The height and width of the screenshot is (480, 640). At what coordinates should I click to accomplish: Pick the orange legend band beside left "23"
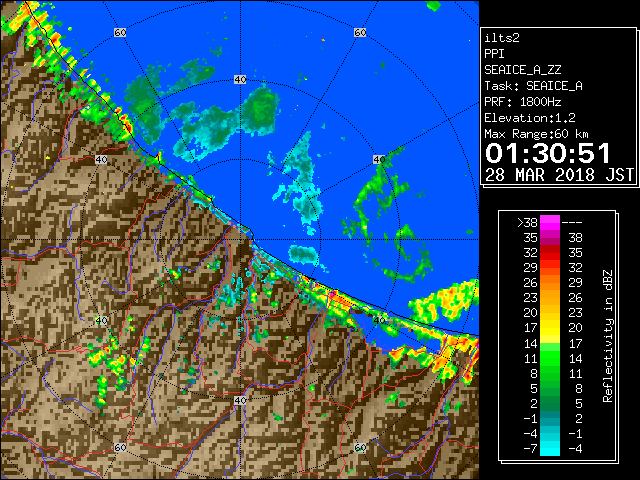pyautogui.click(x=550, y=298)
